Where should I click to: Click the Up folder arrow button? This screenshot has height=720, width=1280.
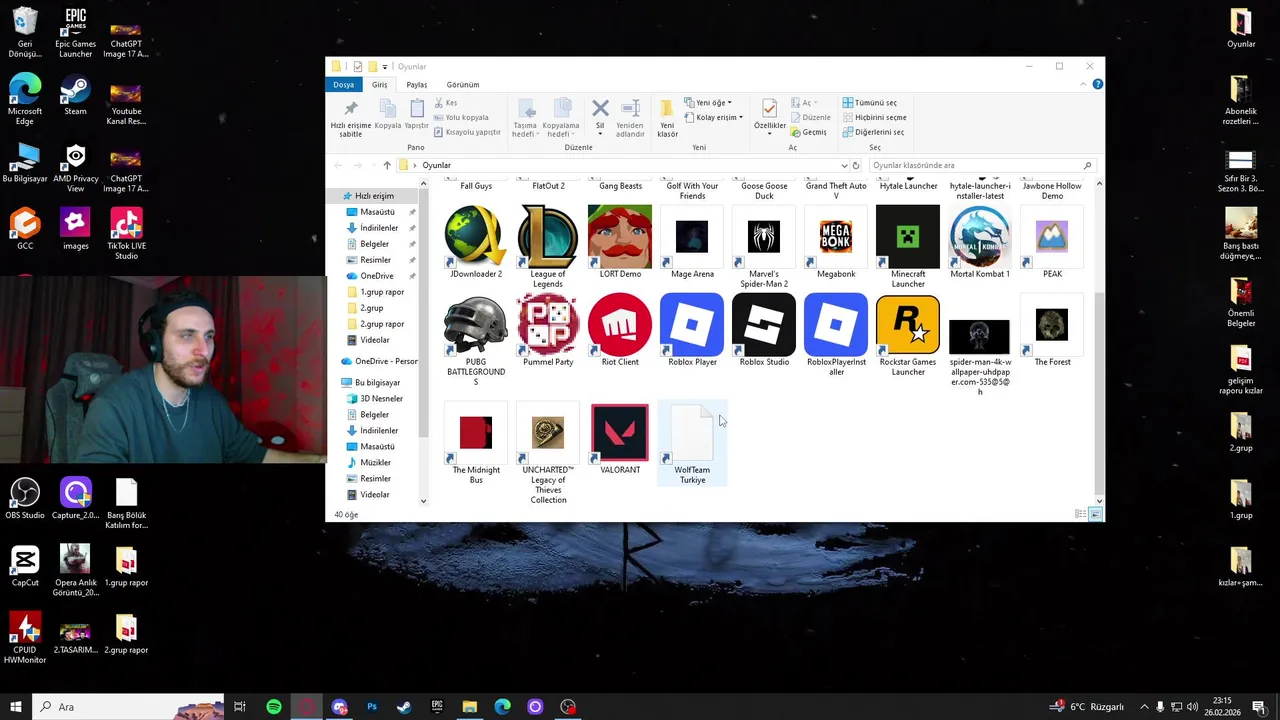(387, 165)
